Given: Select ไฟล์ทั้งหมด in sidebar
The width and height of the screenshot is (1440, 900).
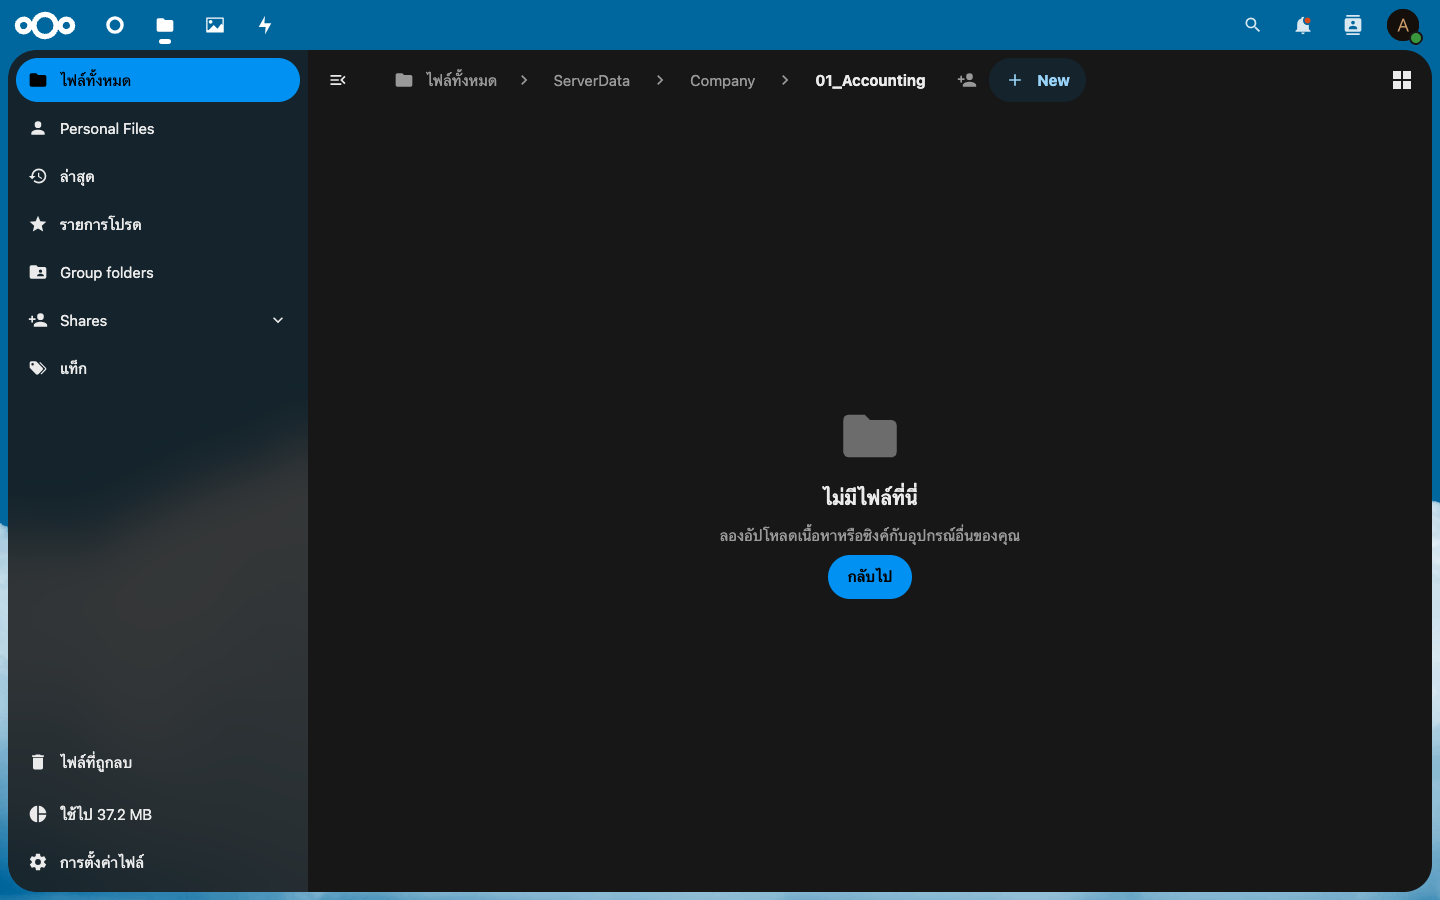Looking at the screenshot, I should (158, 80).
